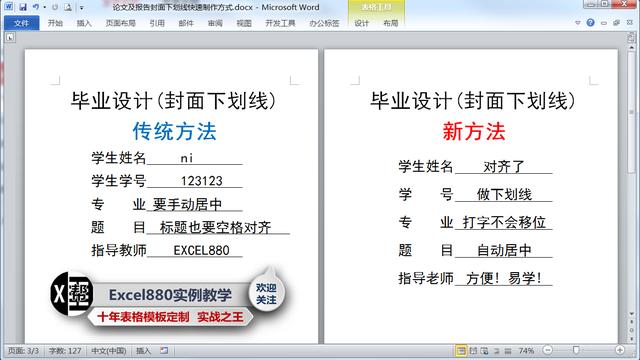The width and height of the screenshot is (640, 360).
Task: Click the 字数: 127 word count button
Action: click(65, 351)
